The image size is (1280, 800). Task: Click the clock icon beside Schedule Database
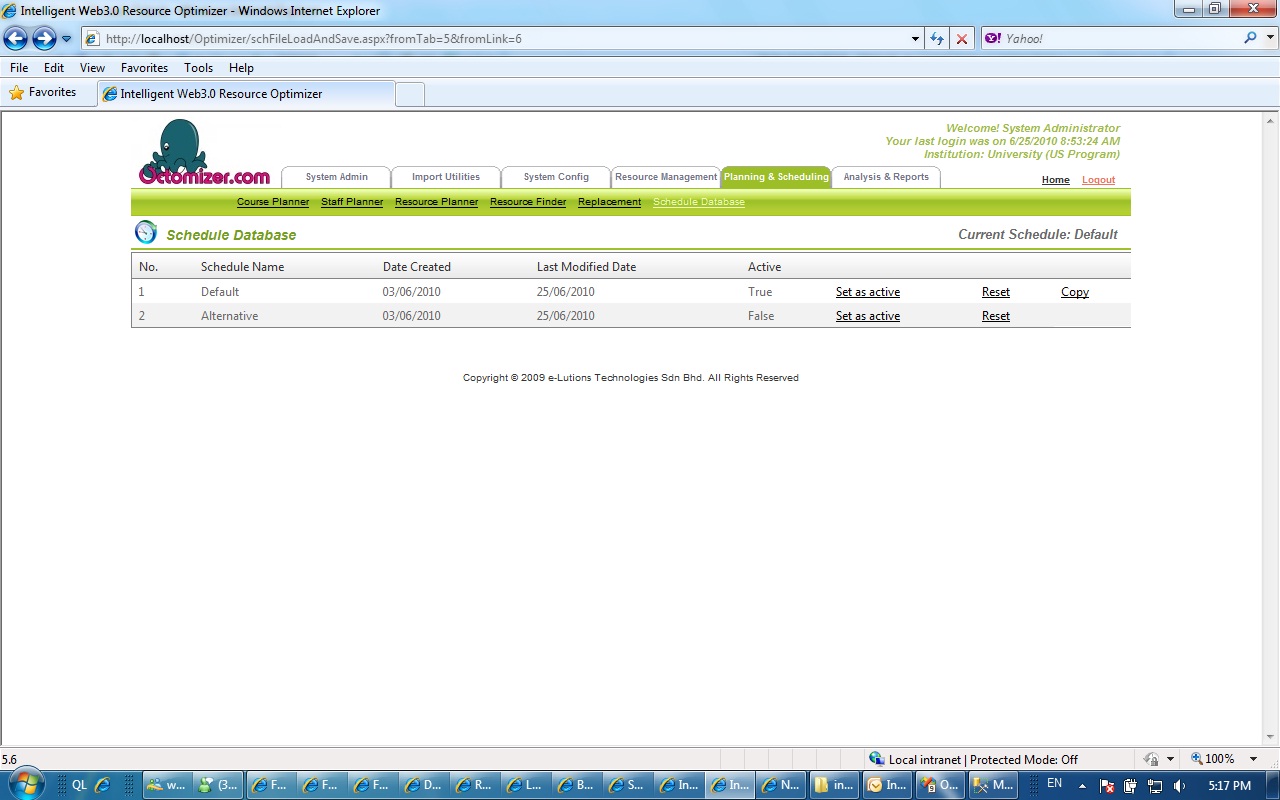coord(146,232)
